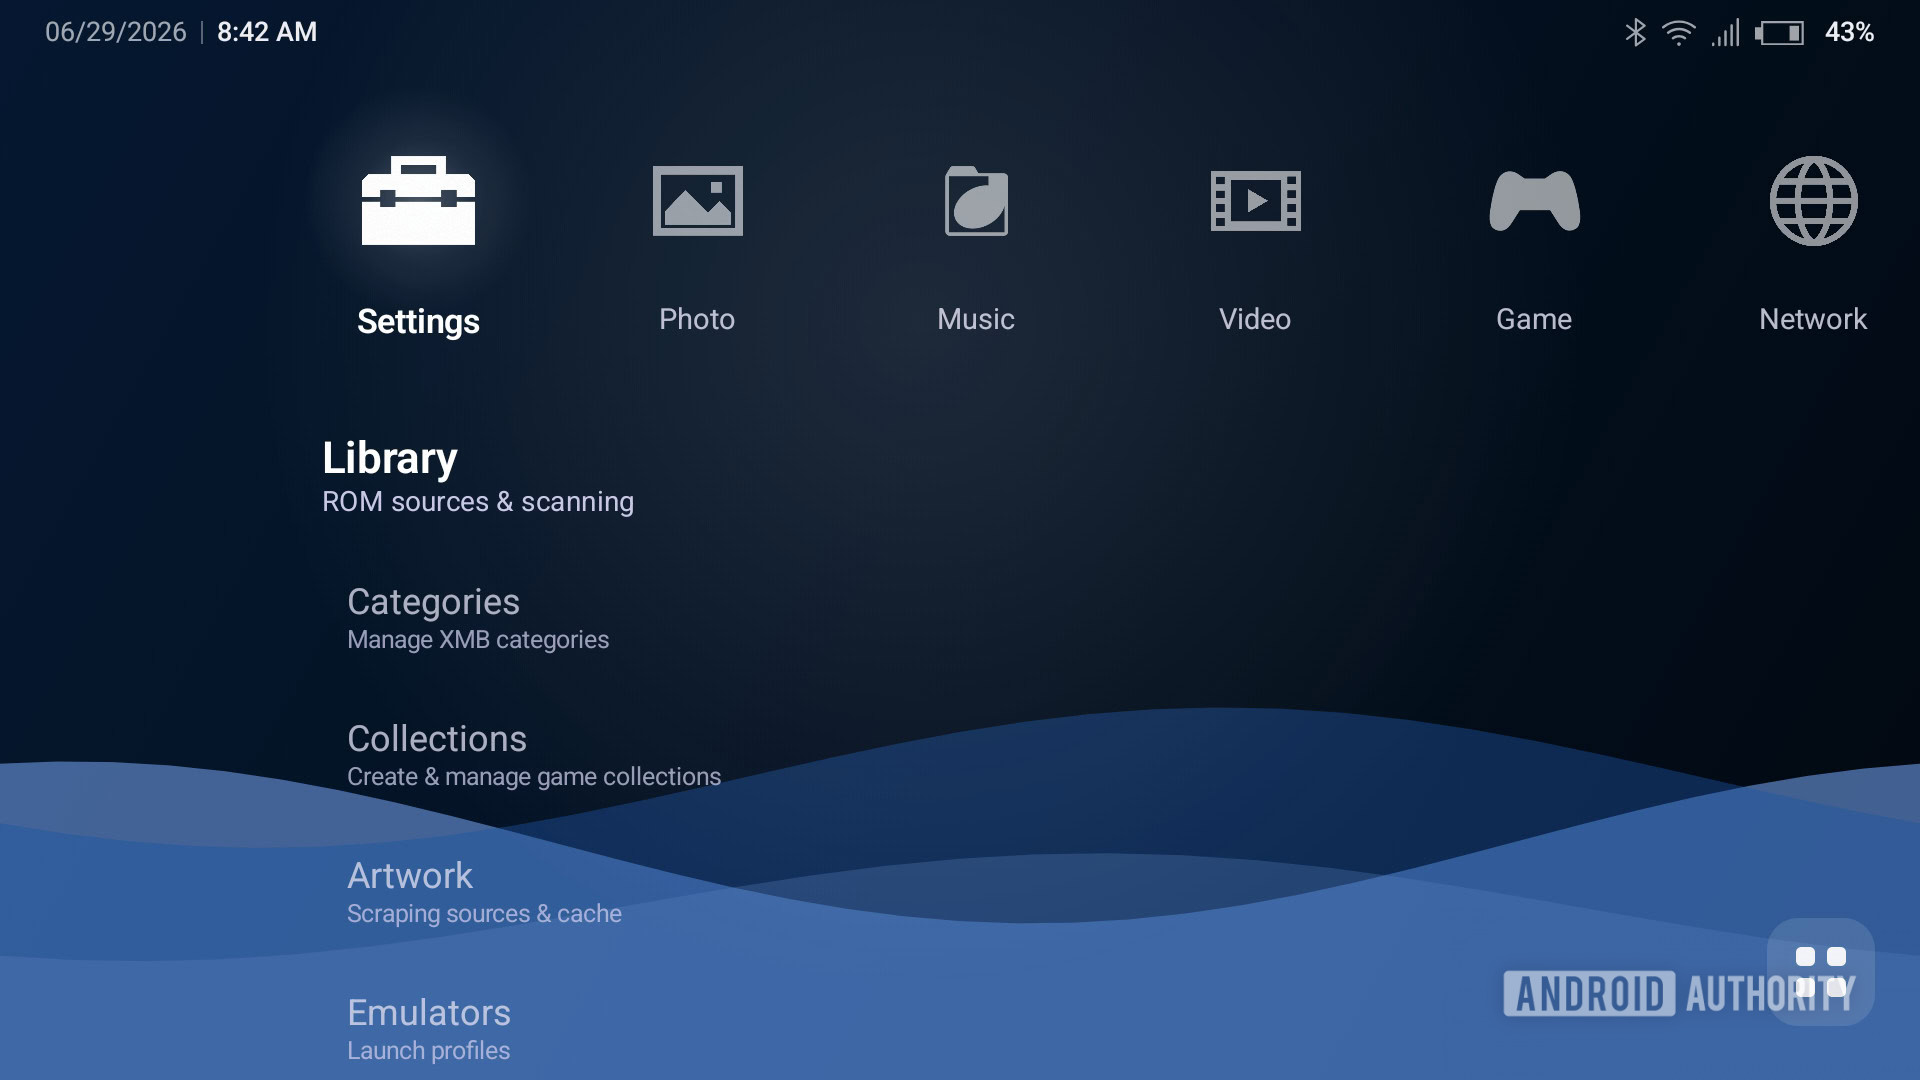Open Library ROM sources & scanning
The height and width of the screenshot is (1080, 1920).
[x=478, y=477]
